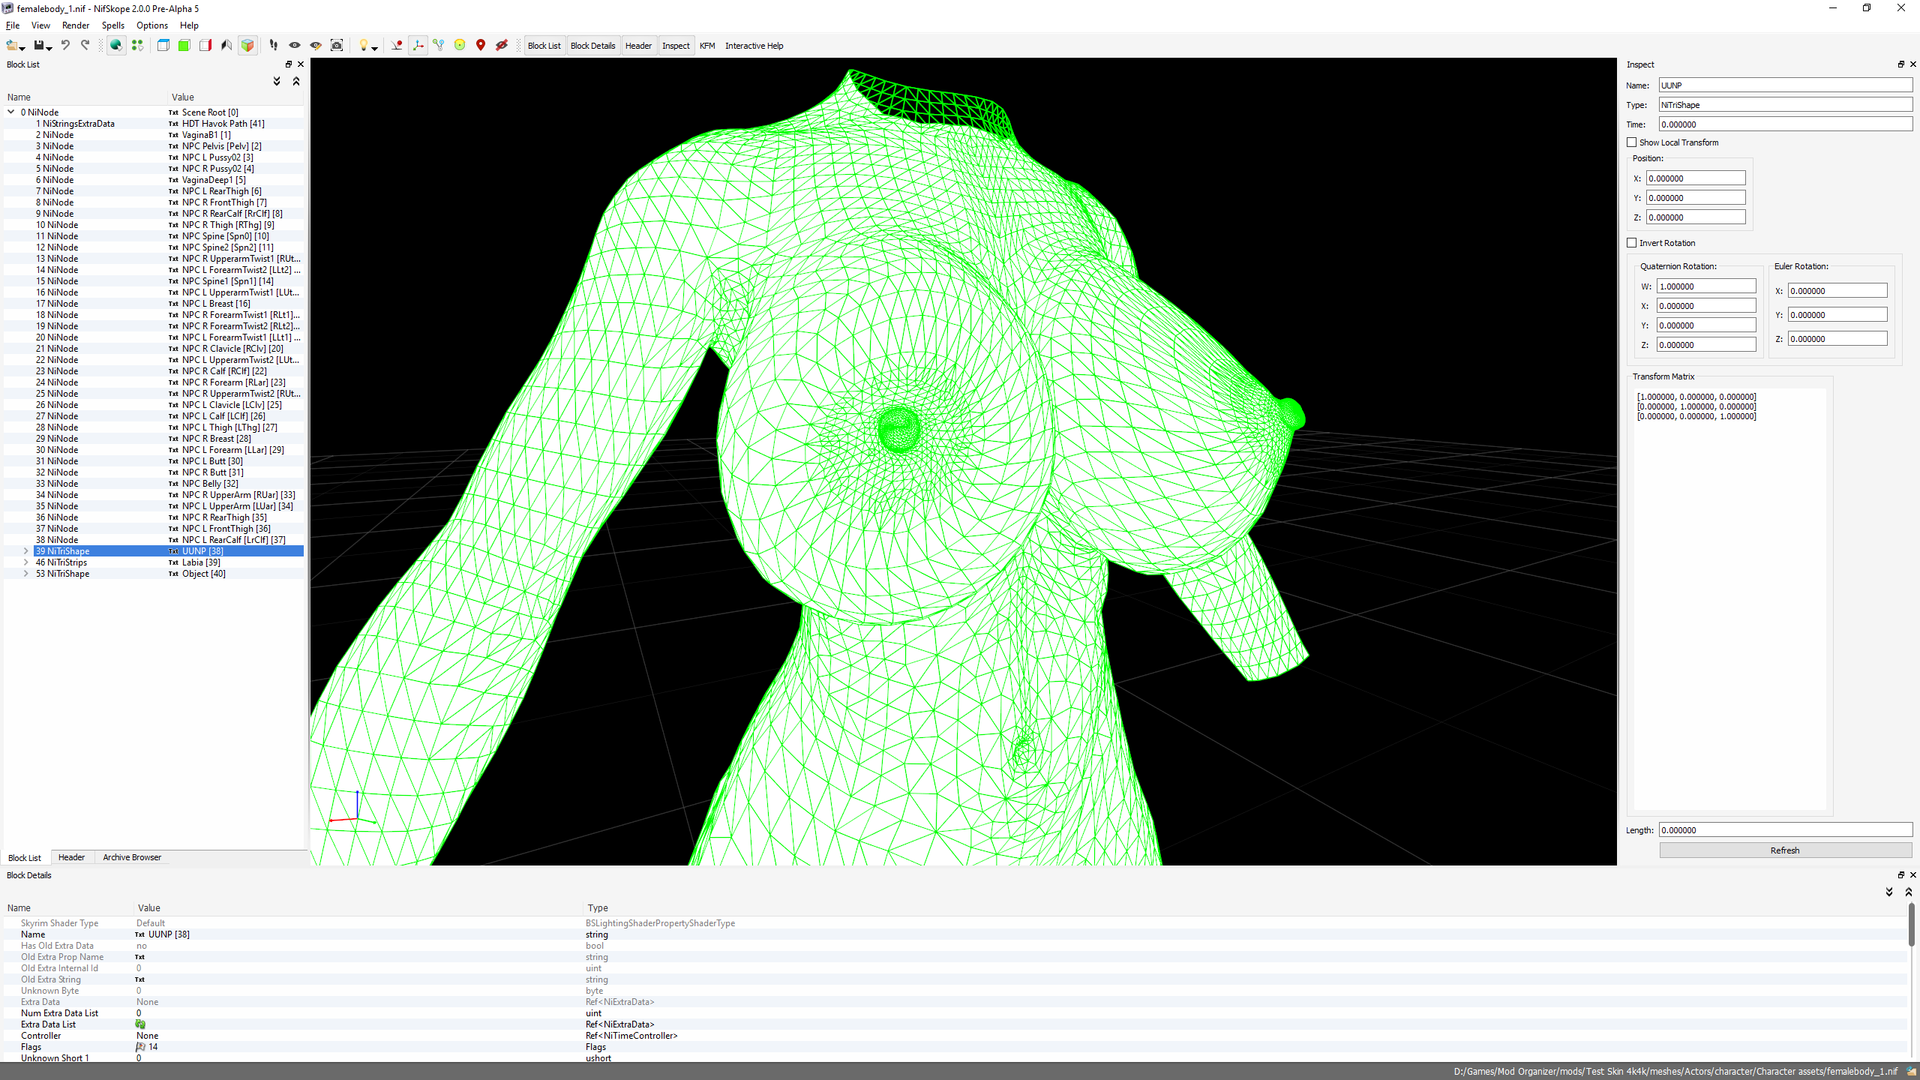Click the Block Details vertical scrollbar

(1911, 925)
